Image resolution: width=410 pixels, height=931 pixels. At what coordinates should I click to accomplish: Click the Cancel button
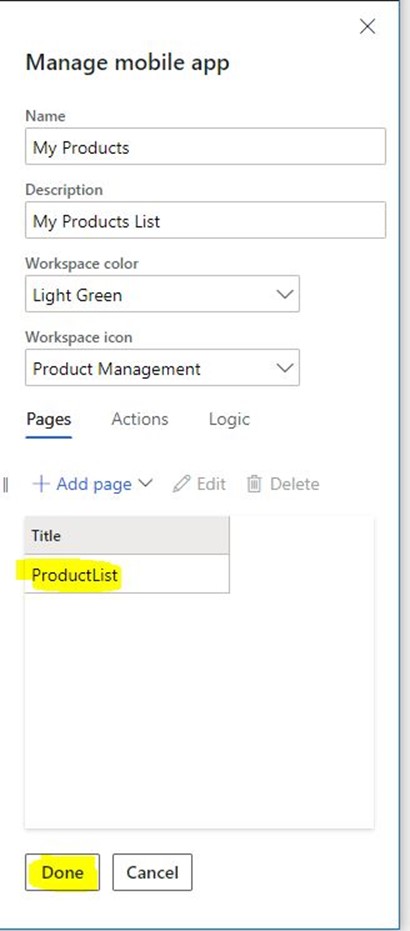[x=152, y=872]
